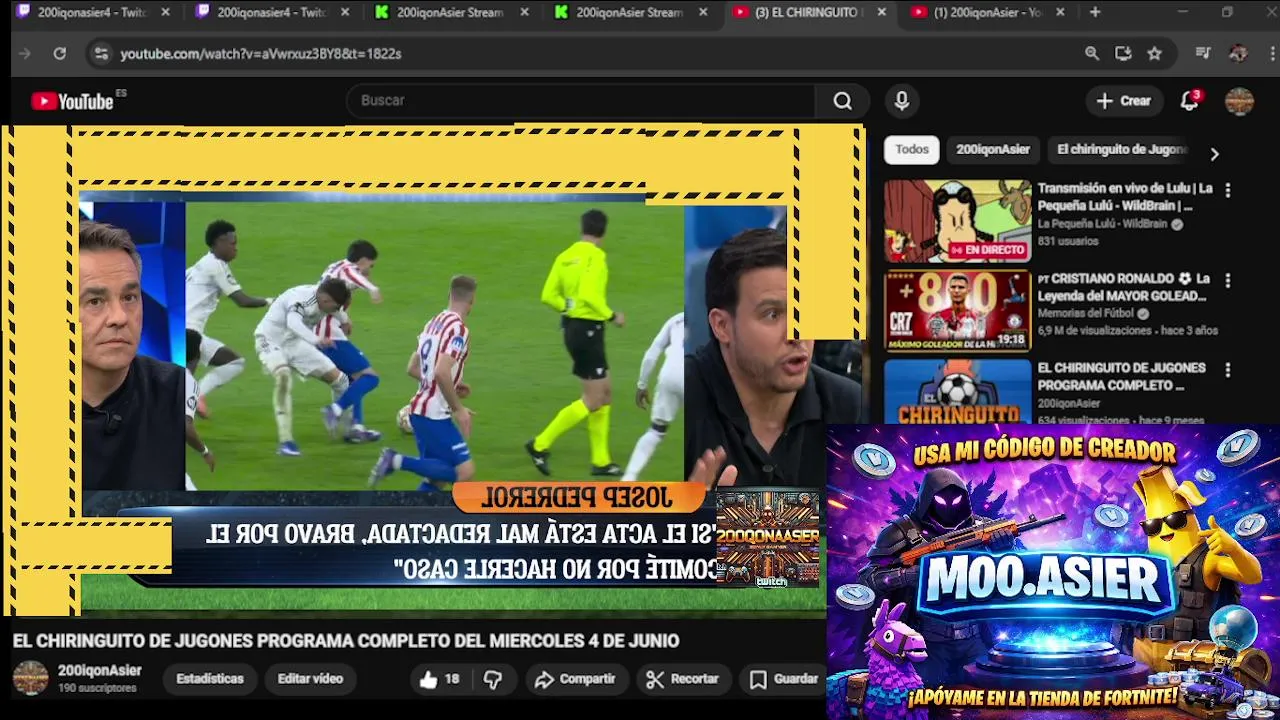1280x720 pixels.
Task: Click the youtube.com address bar URL
Action: point(261,54)
